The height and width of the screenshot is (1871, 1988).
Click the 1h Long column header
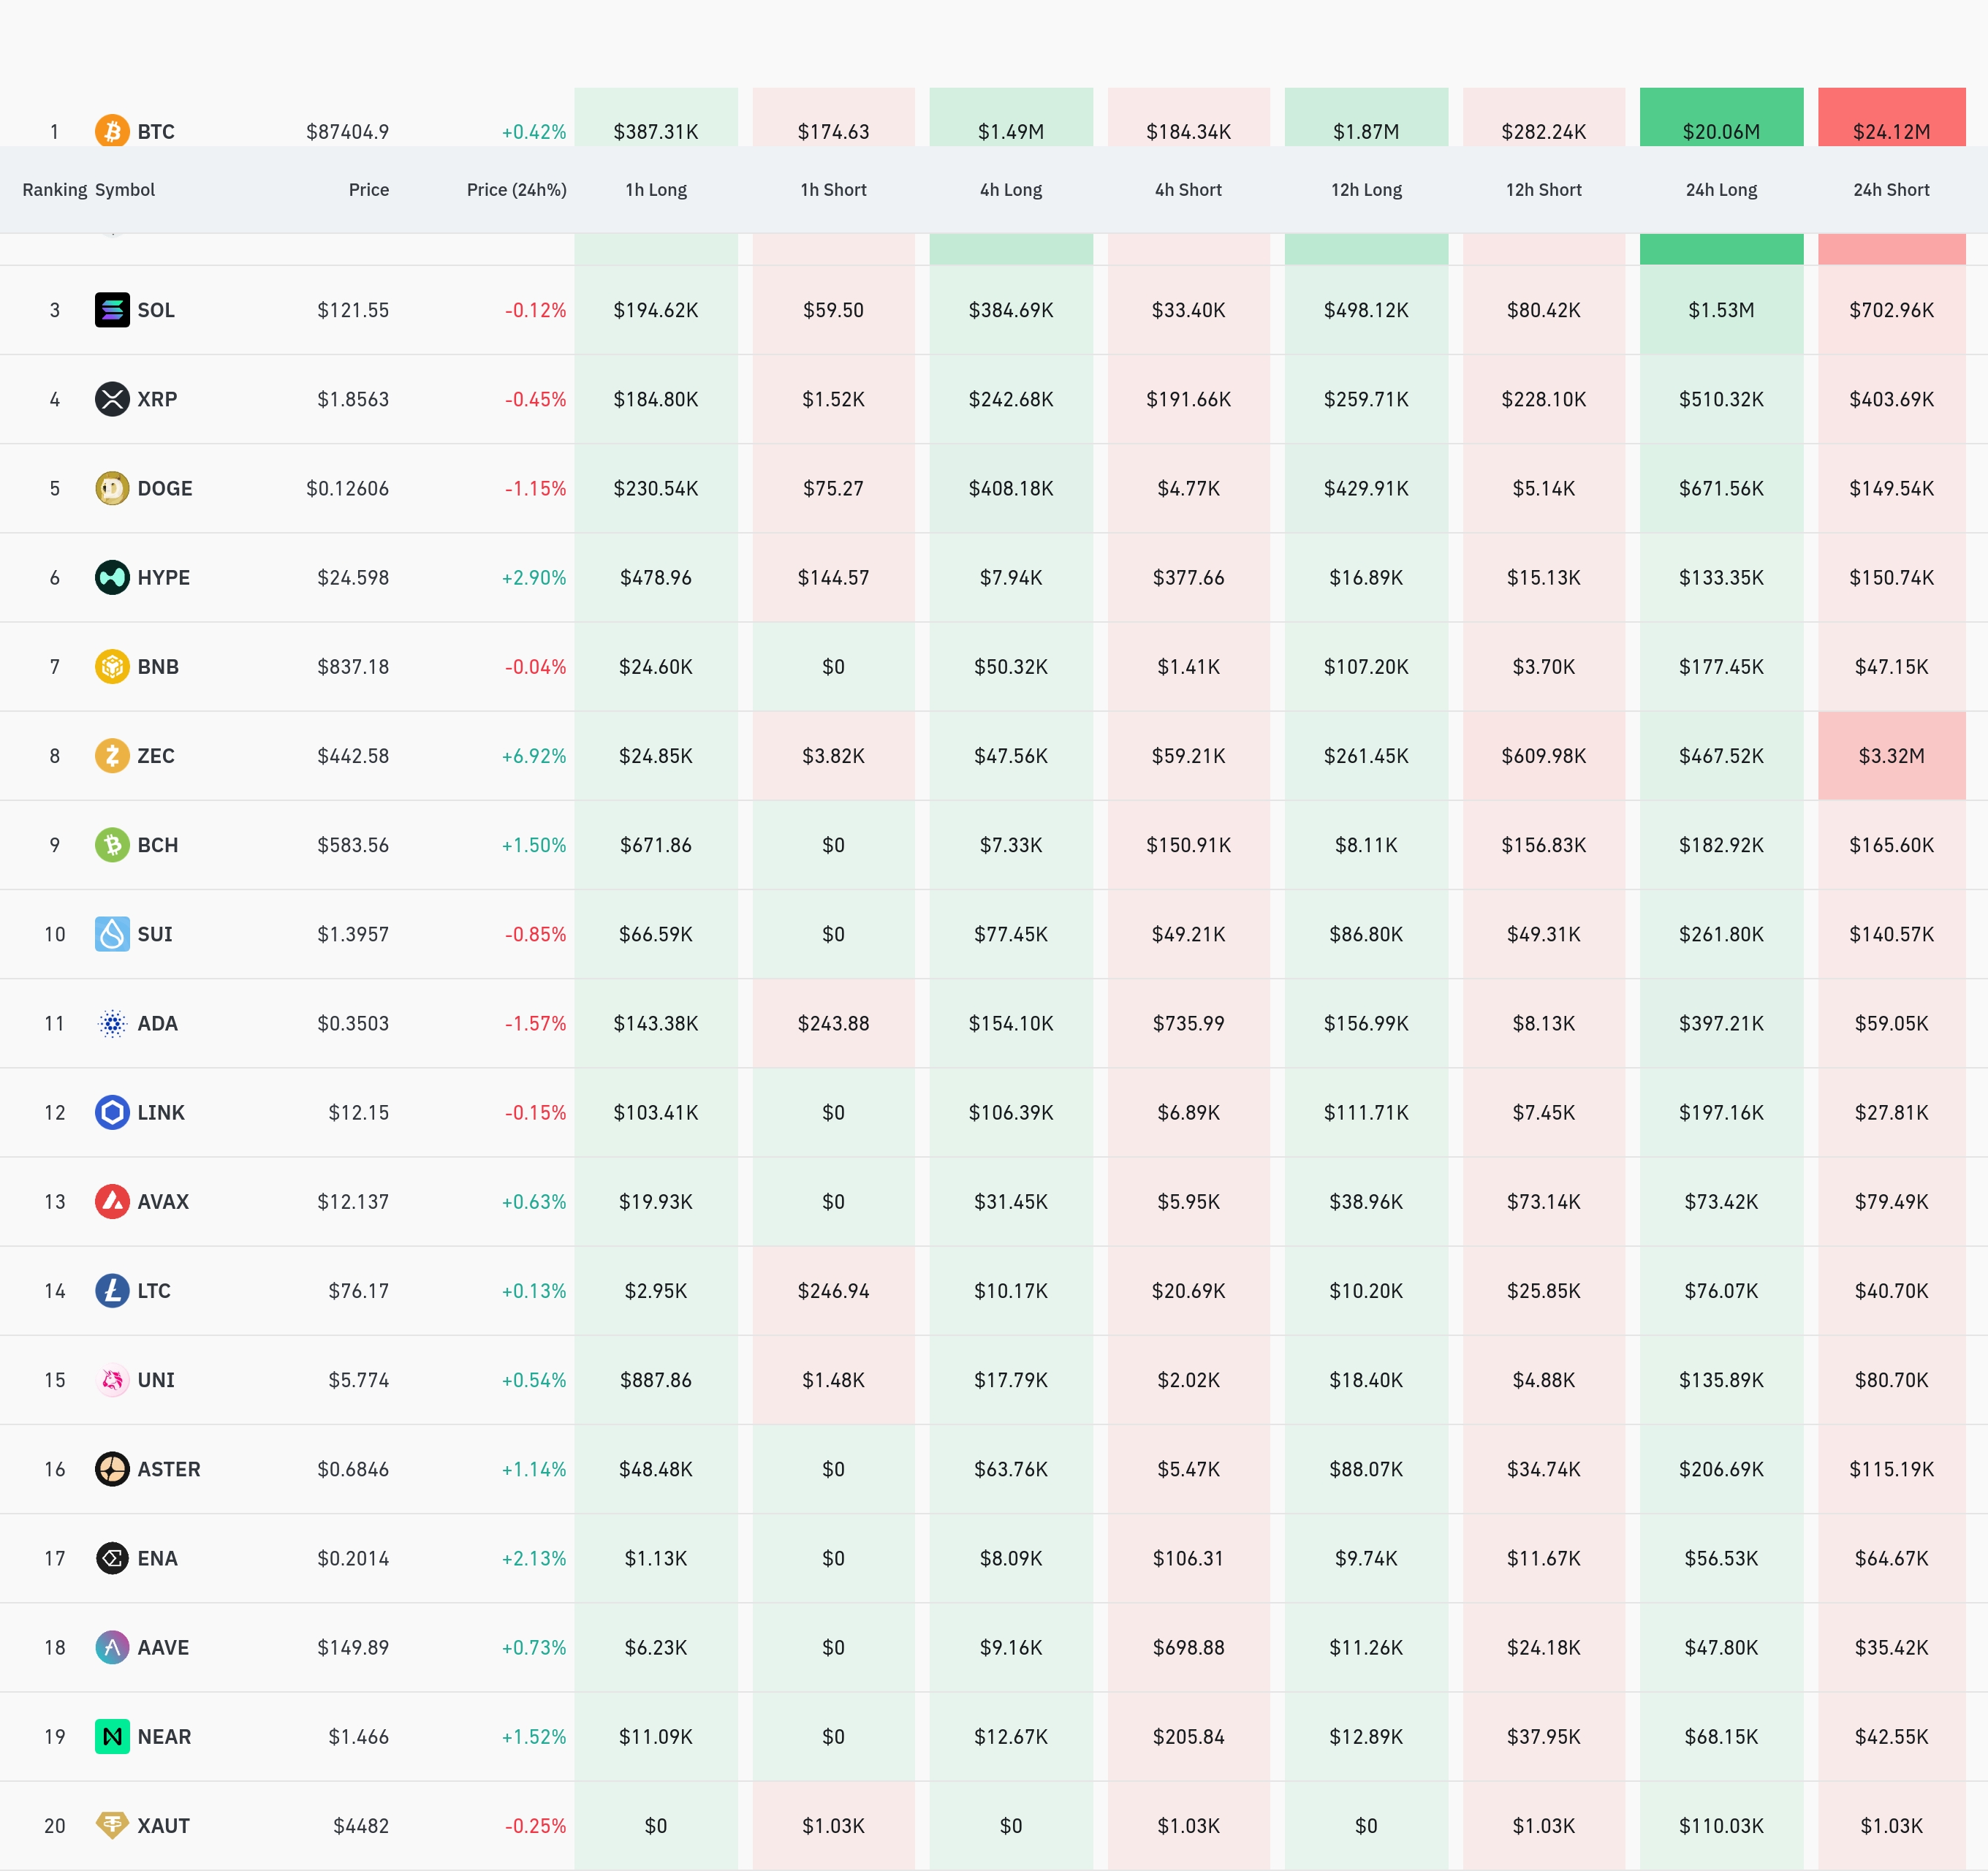(656, 190)
